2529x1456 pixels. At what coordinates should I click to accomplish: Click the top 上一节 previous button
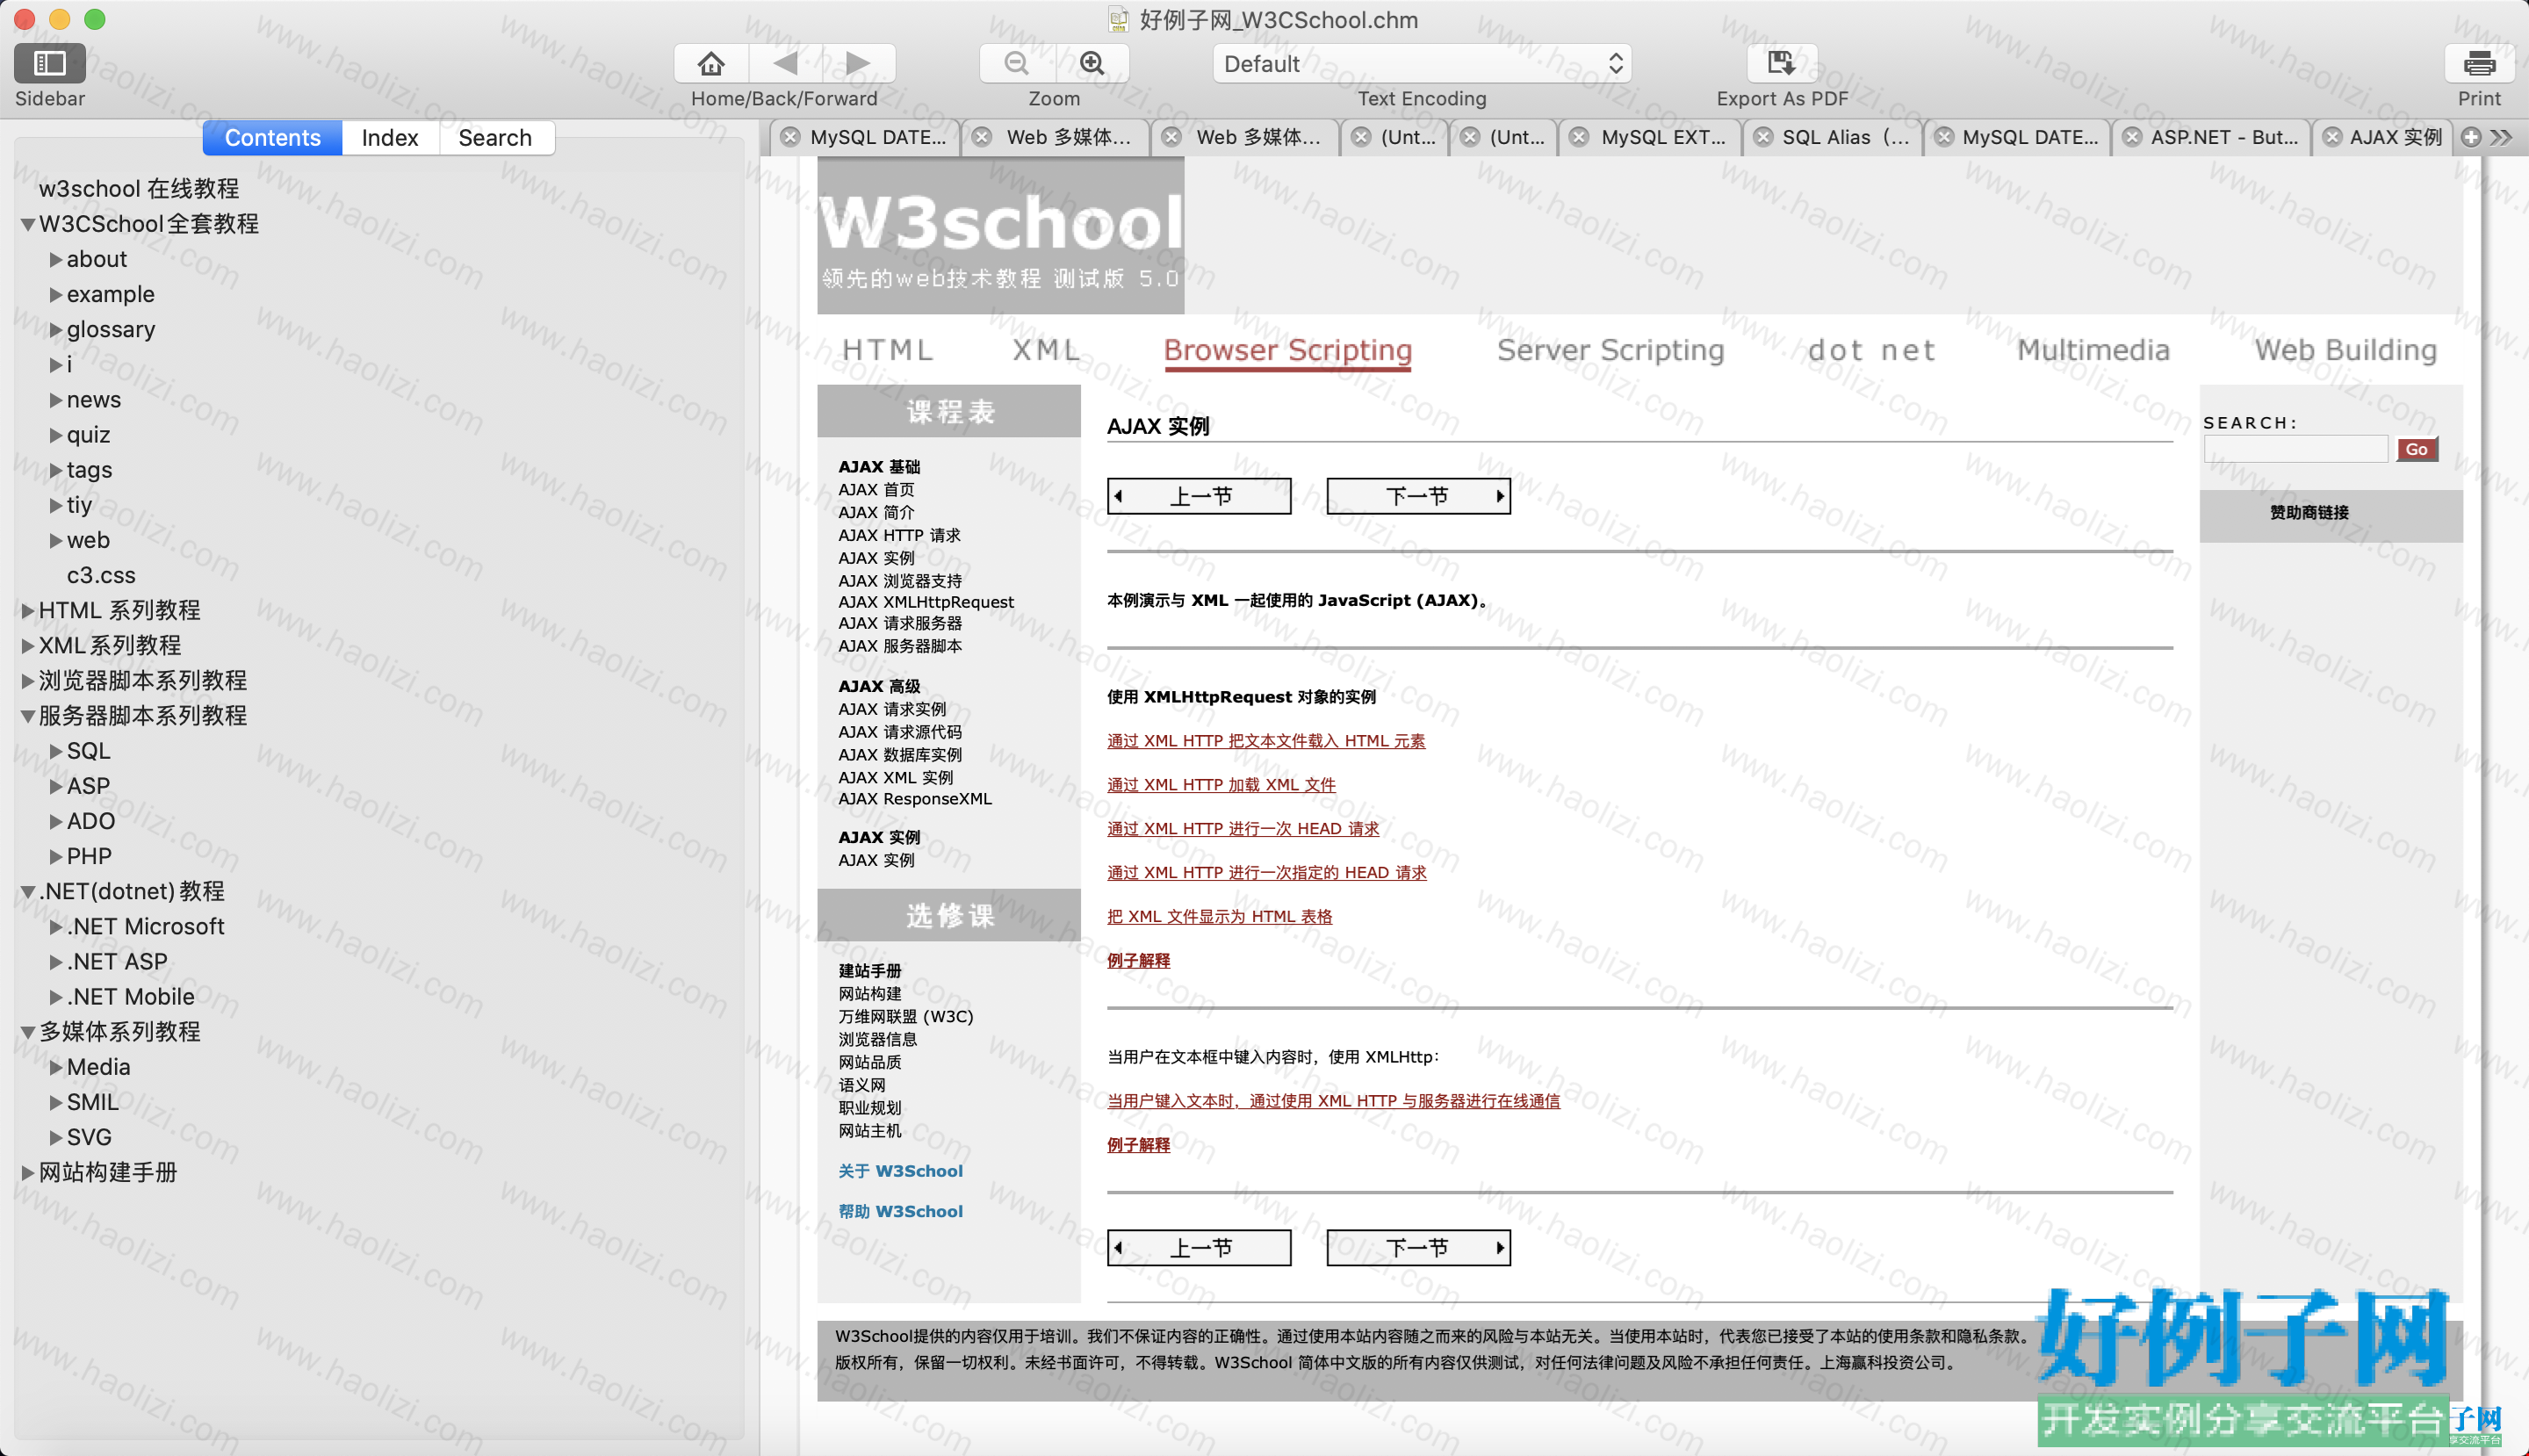point(1199,496)
